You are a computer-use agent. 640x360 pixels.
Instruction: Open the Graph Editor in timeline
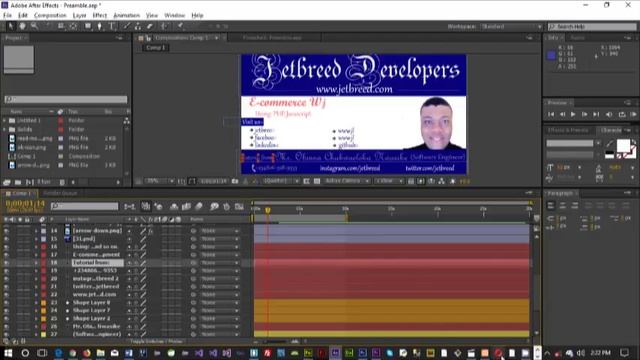click(239, 207)
